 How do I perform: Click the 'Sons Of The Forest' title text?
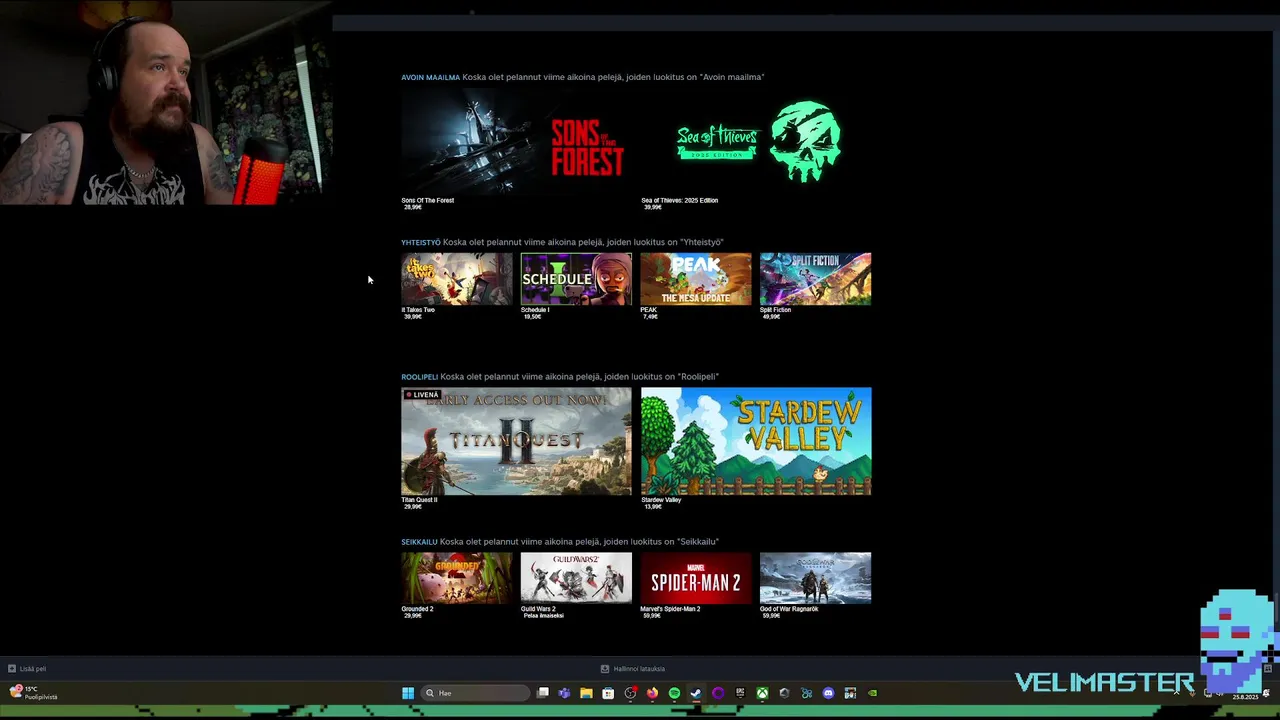(427, 200)
